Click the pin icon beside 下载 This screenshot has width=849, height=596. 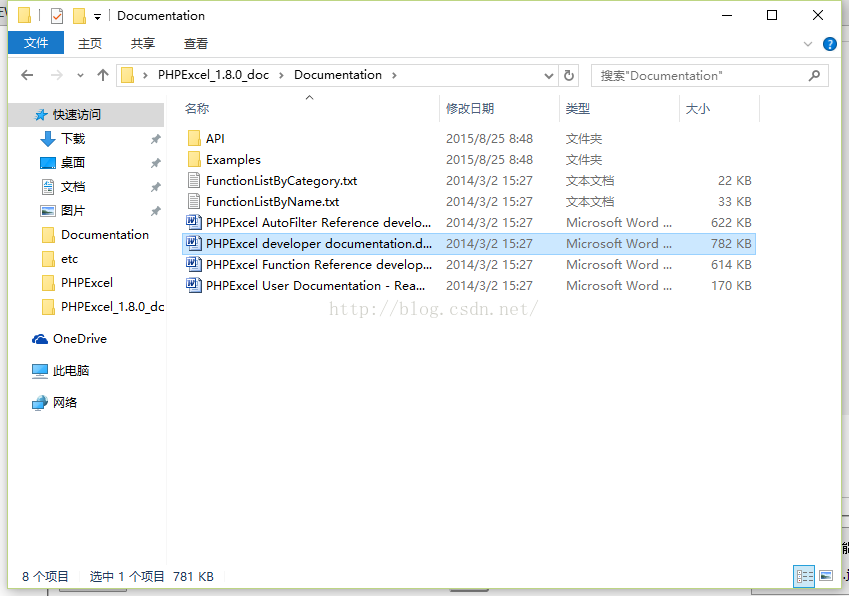pos(155,139)
